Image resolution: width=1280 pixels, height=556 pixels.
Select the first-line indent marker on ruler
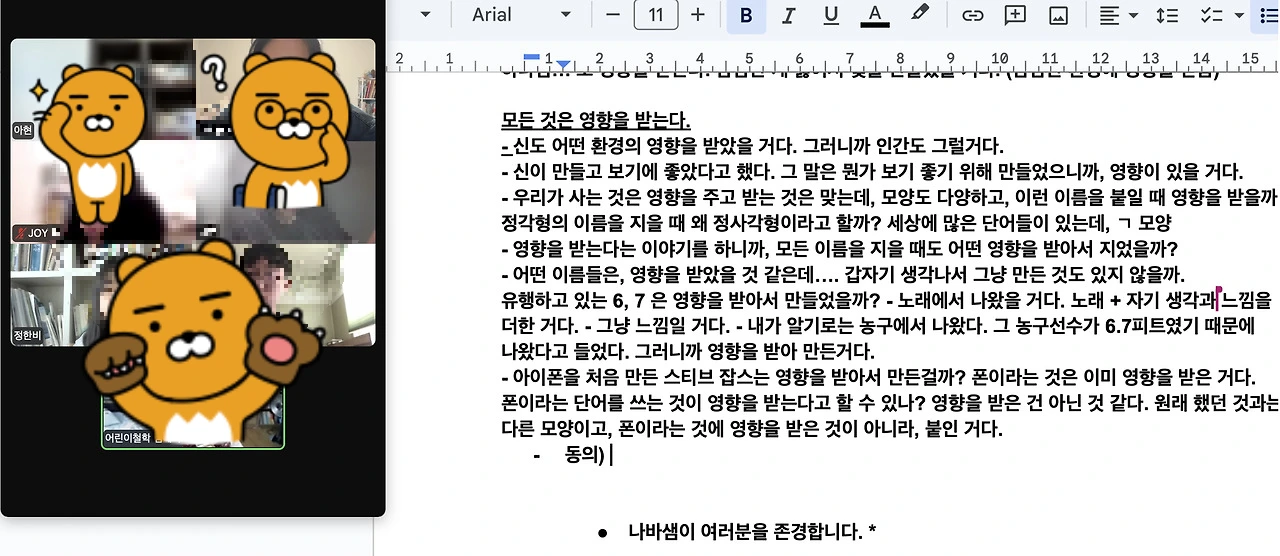tap(532, 55)
